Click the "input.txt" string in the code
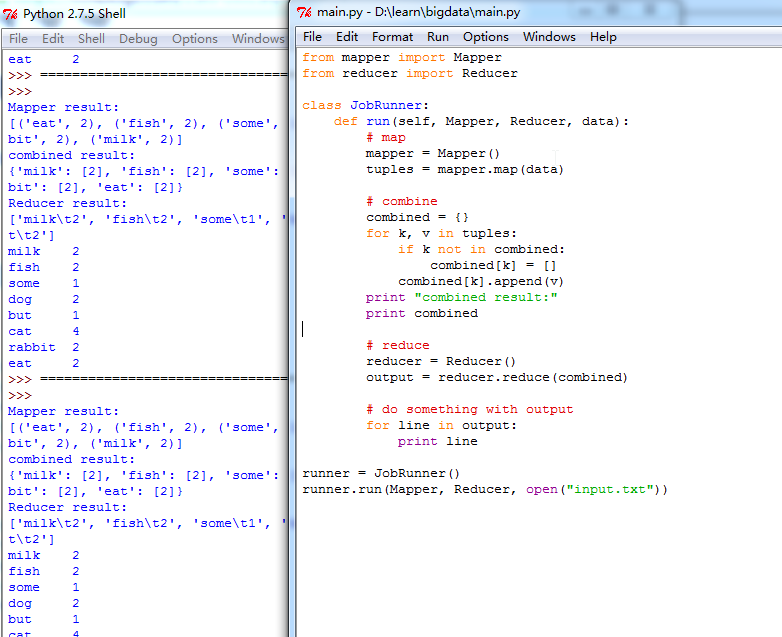 [x=610, y=489]
